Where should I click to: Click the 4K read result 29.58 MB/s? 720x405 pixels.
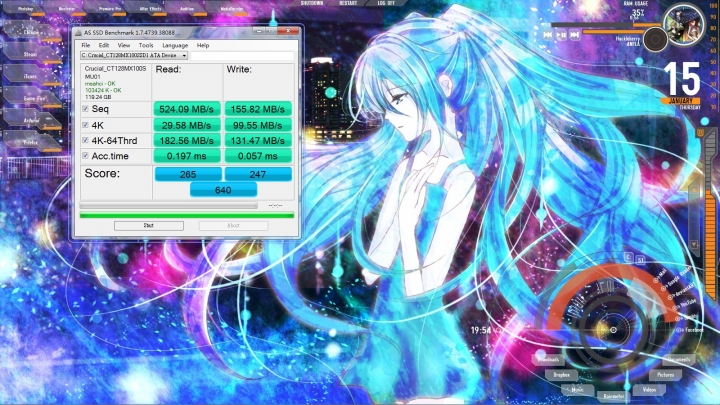click(x=186, y=125)
